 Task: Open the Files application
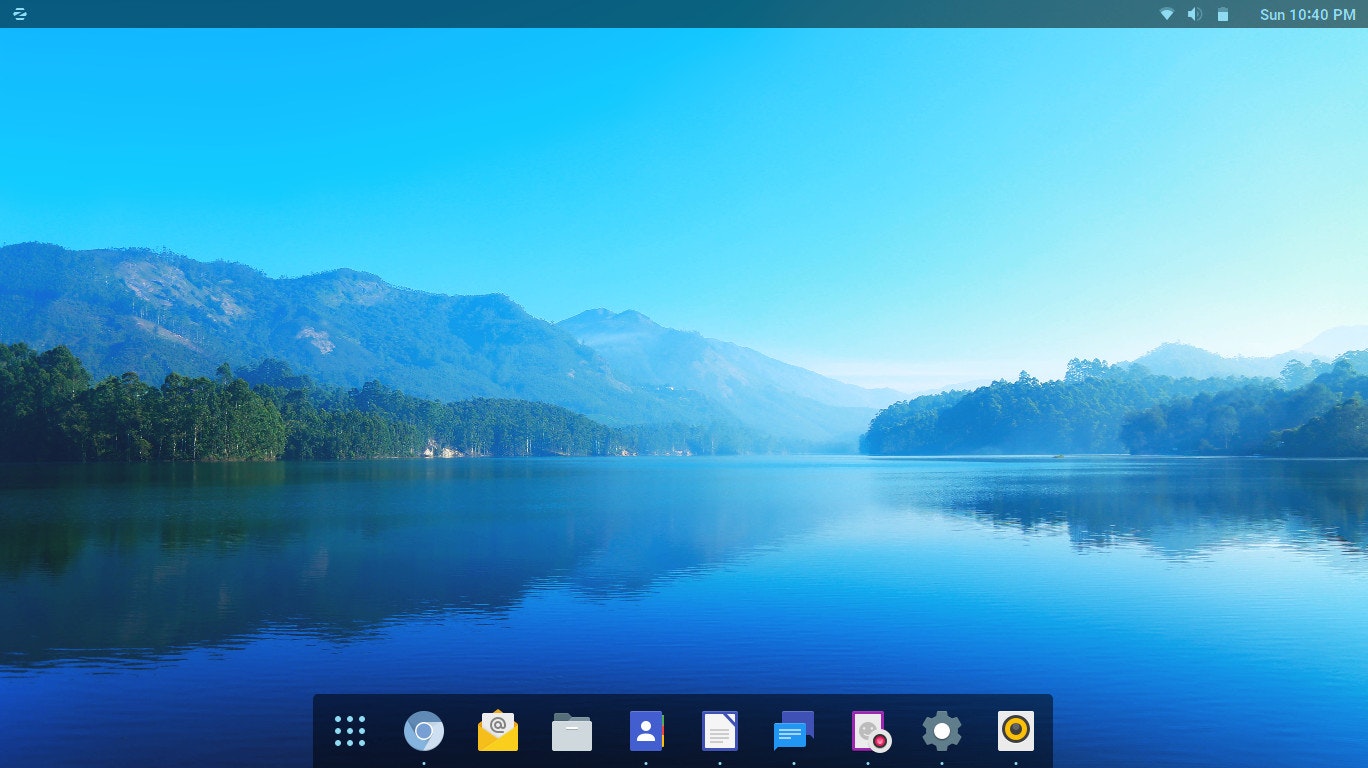pos(572,731)
